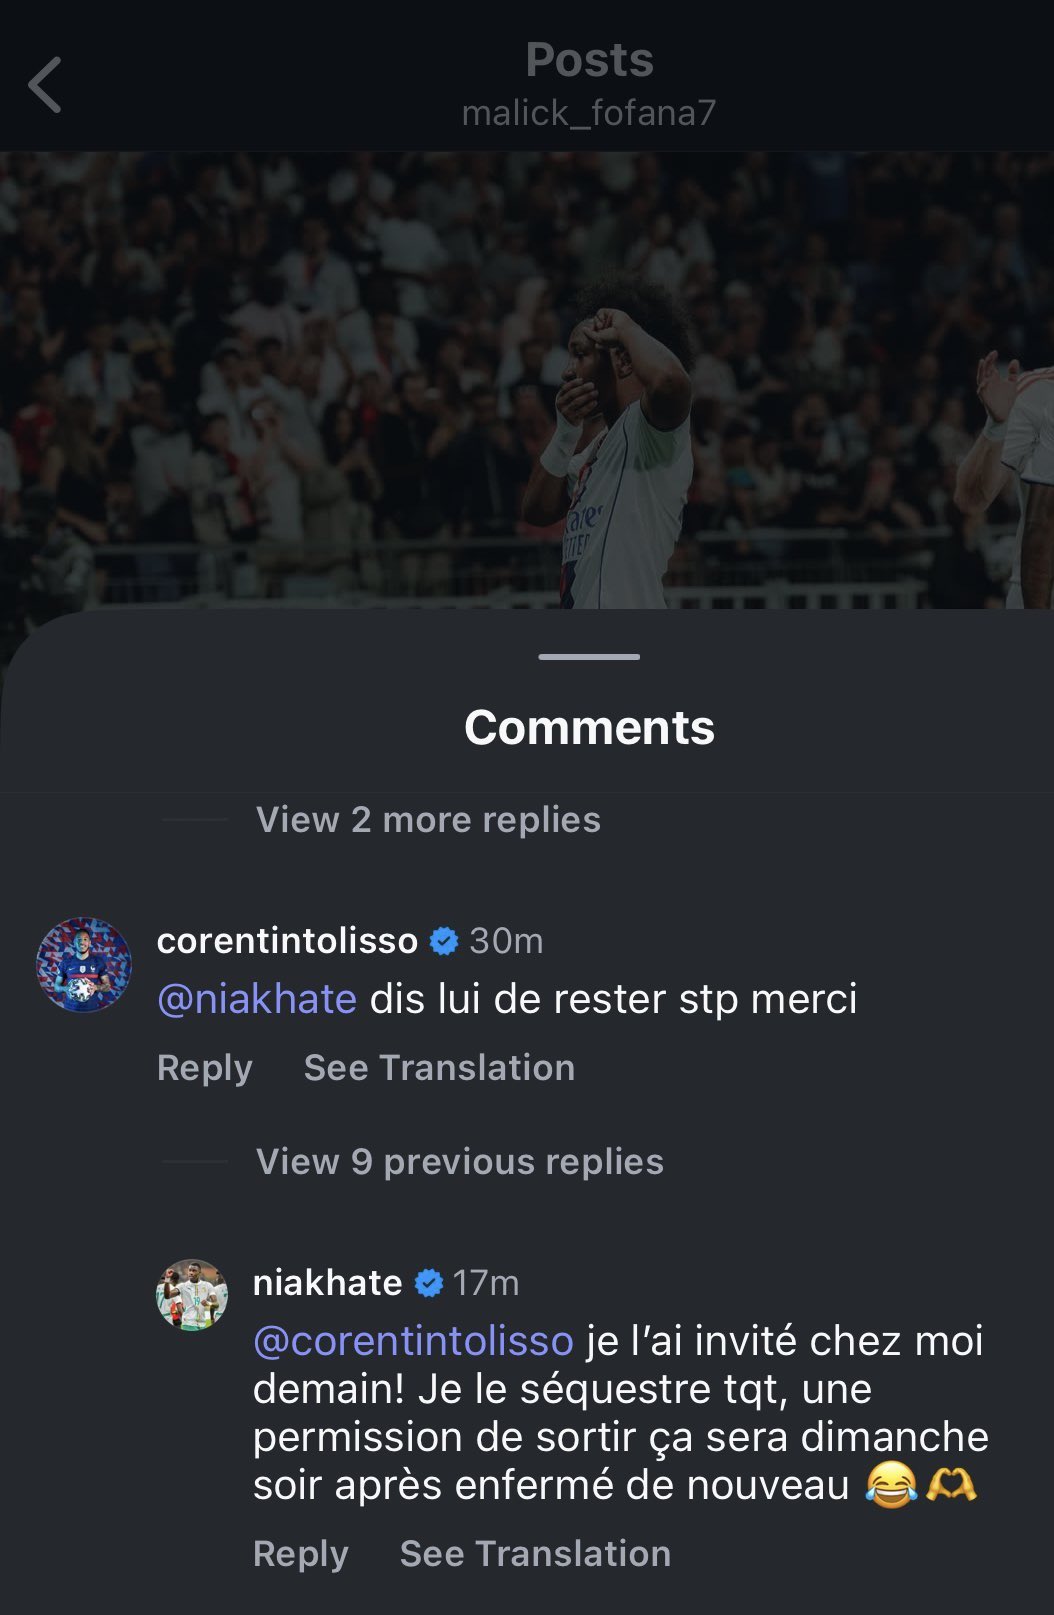Open the @corentintolisso mention
The width and height of the screenshot is (1054, 1615).
(x=413, y=1341)
